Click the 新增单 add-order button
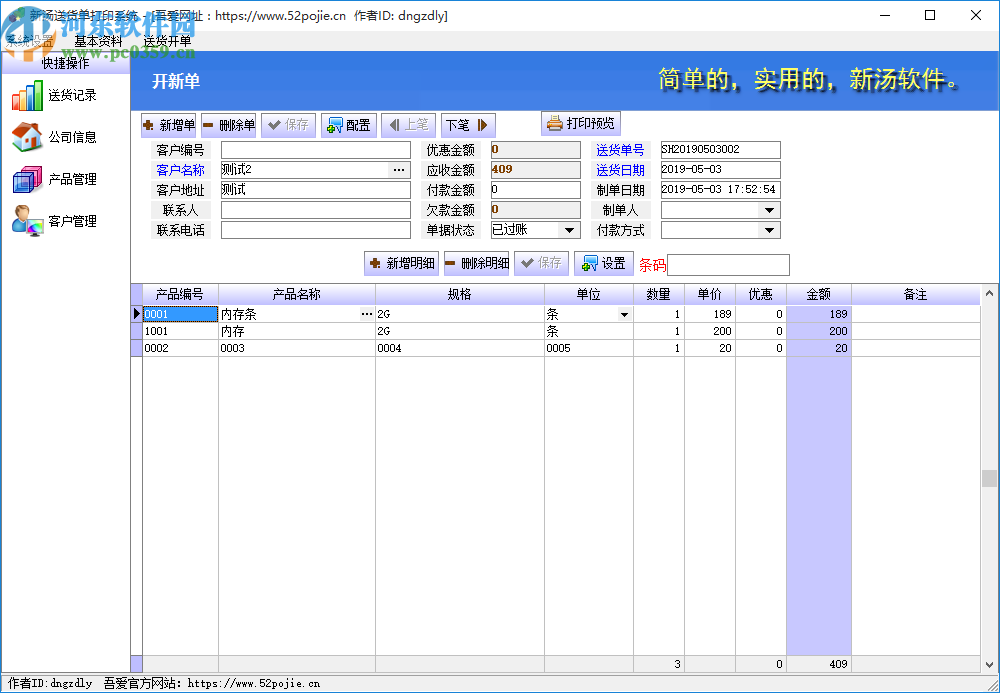1000x693 pixels. (169, 125)
